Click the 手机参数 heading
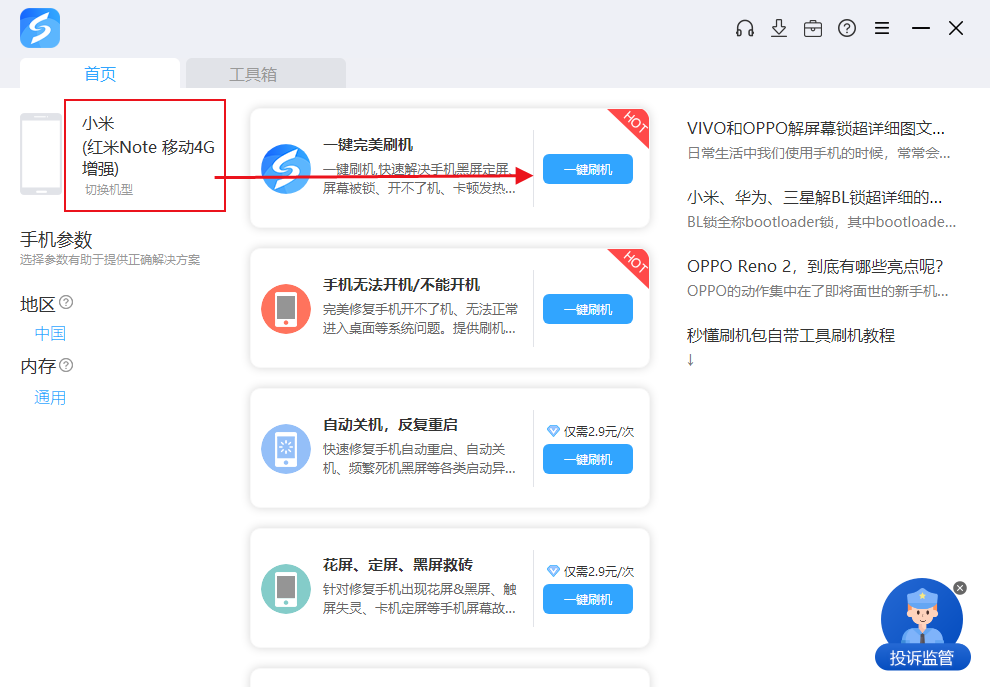990x687 pixels. (x=56, y=240)
